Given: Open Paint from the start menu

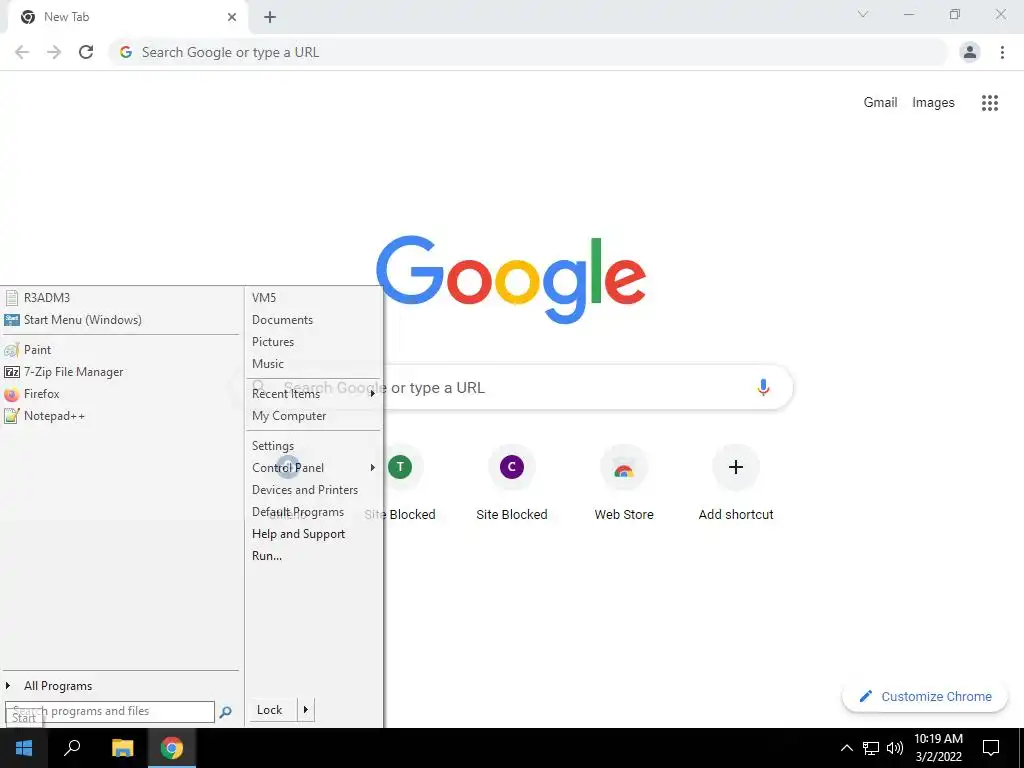Looking at the screenshot, I should [x=37, y=349].
